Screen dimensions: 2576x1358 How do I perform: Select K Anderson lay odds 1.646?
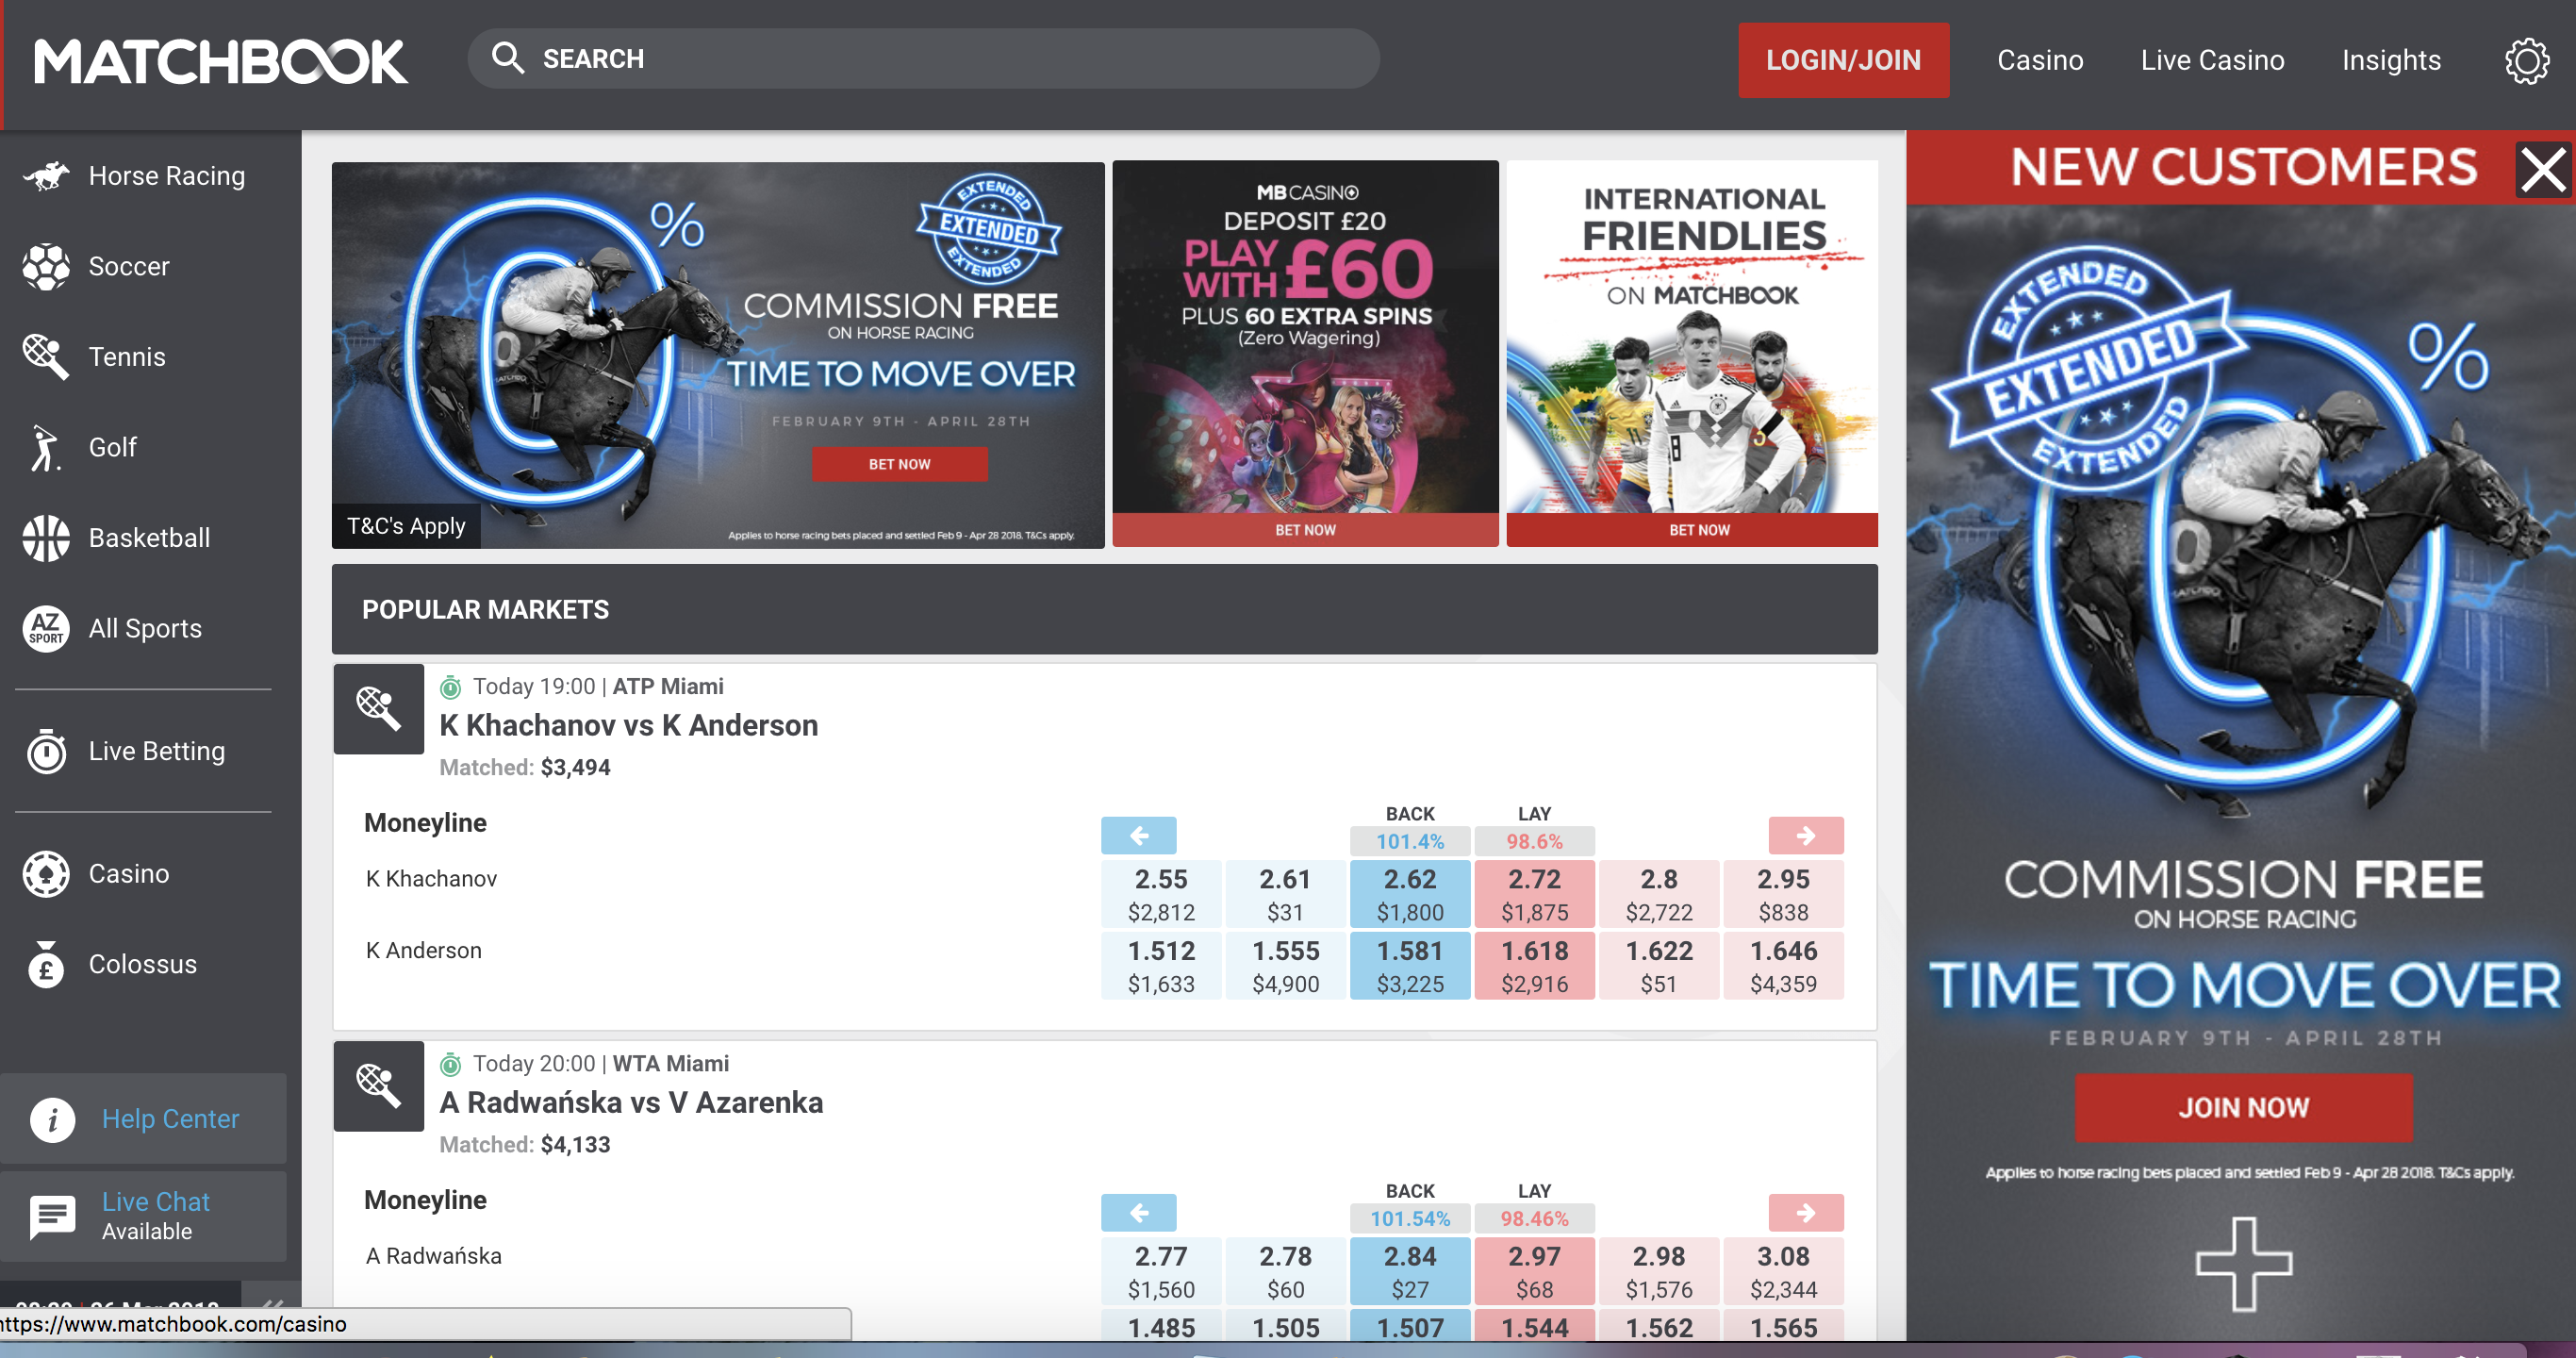click(x=1783, y=966)
